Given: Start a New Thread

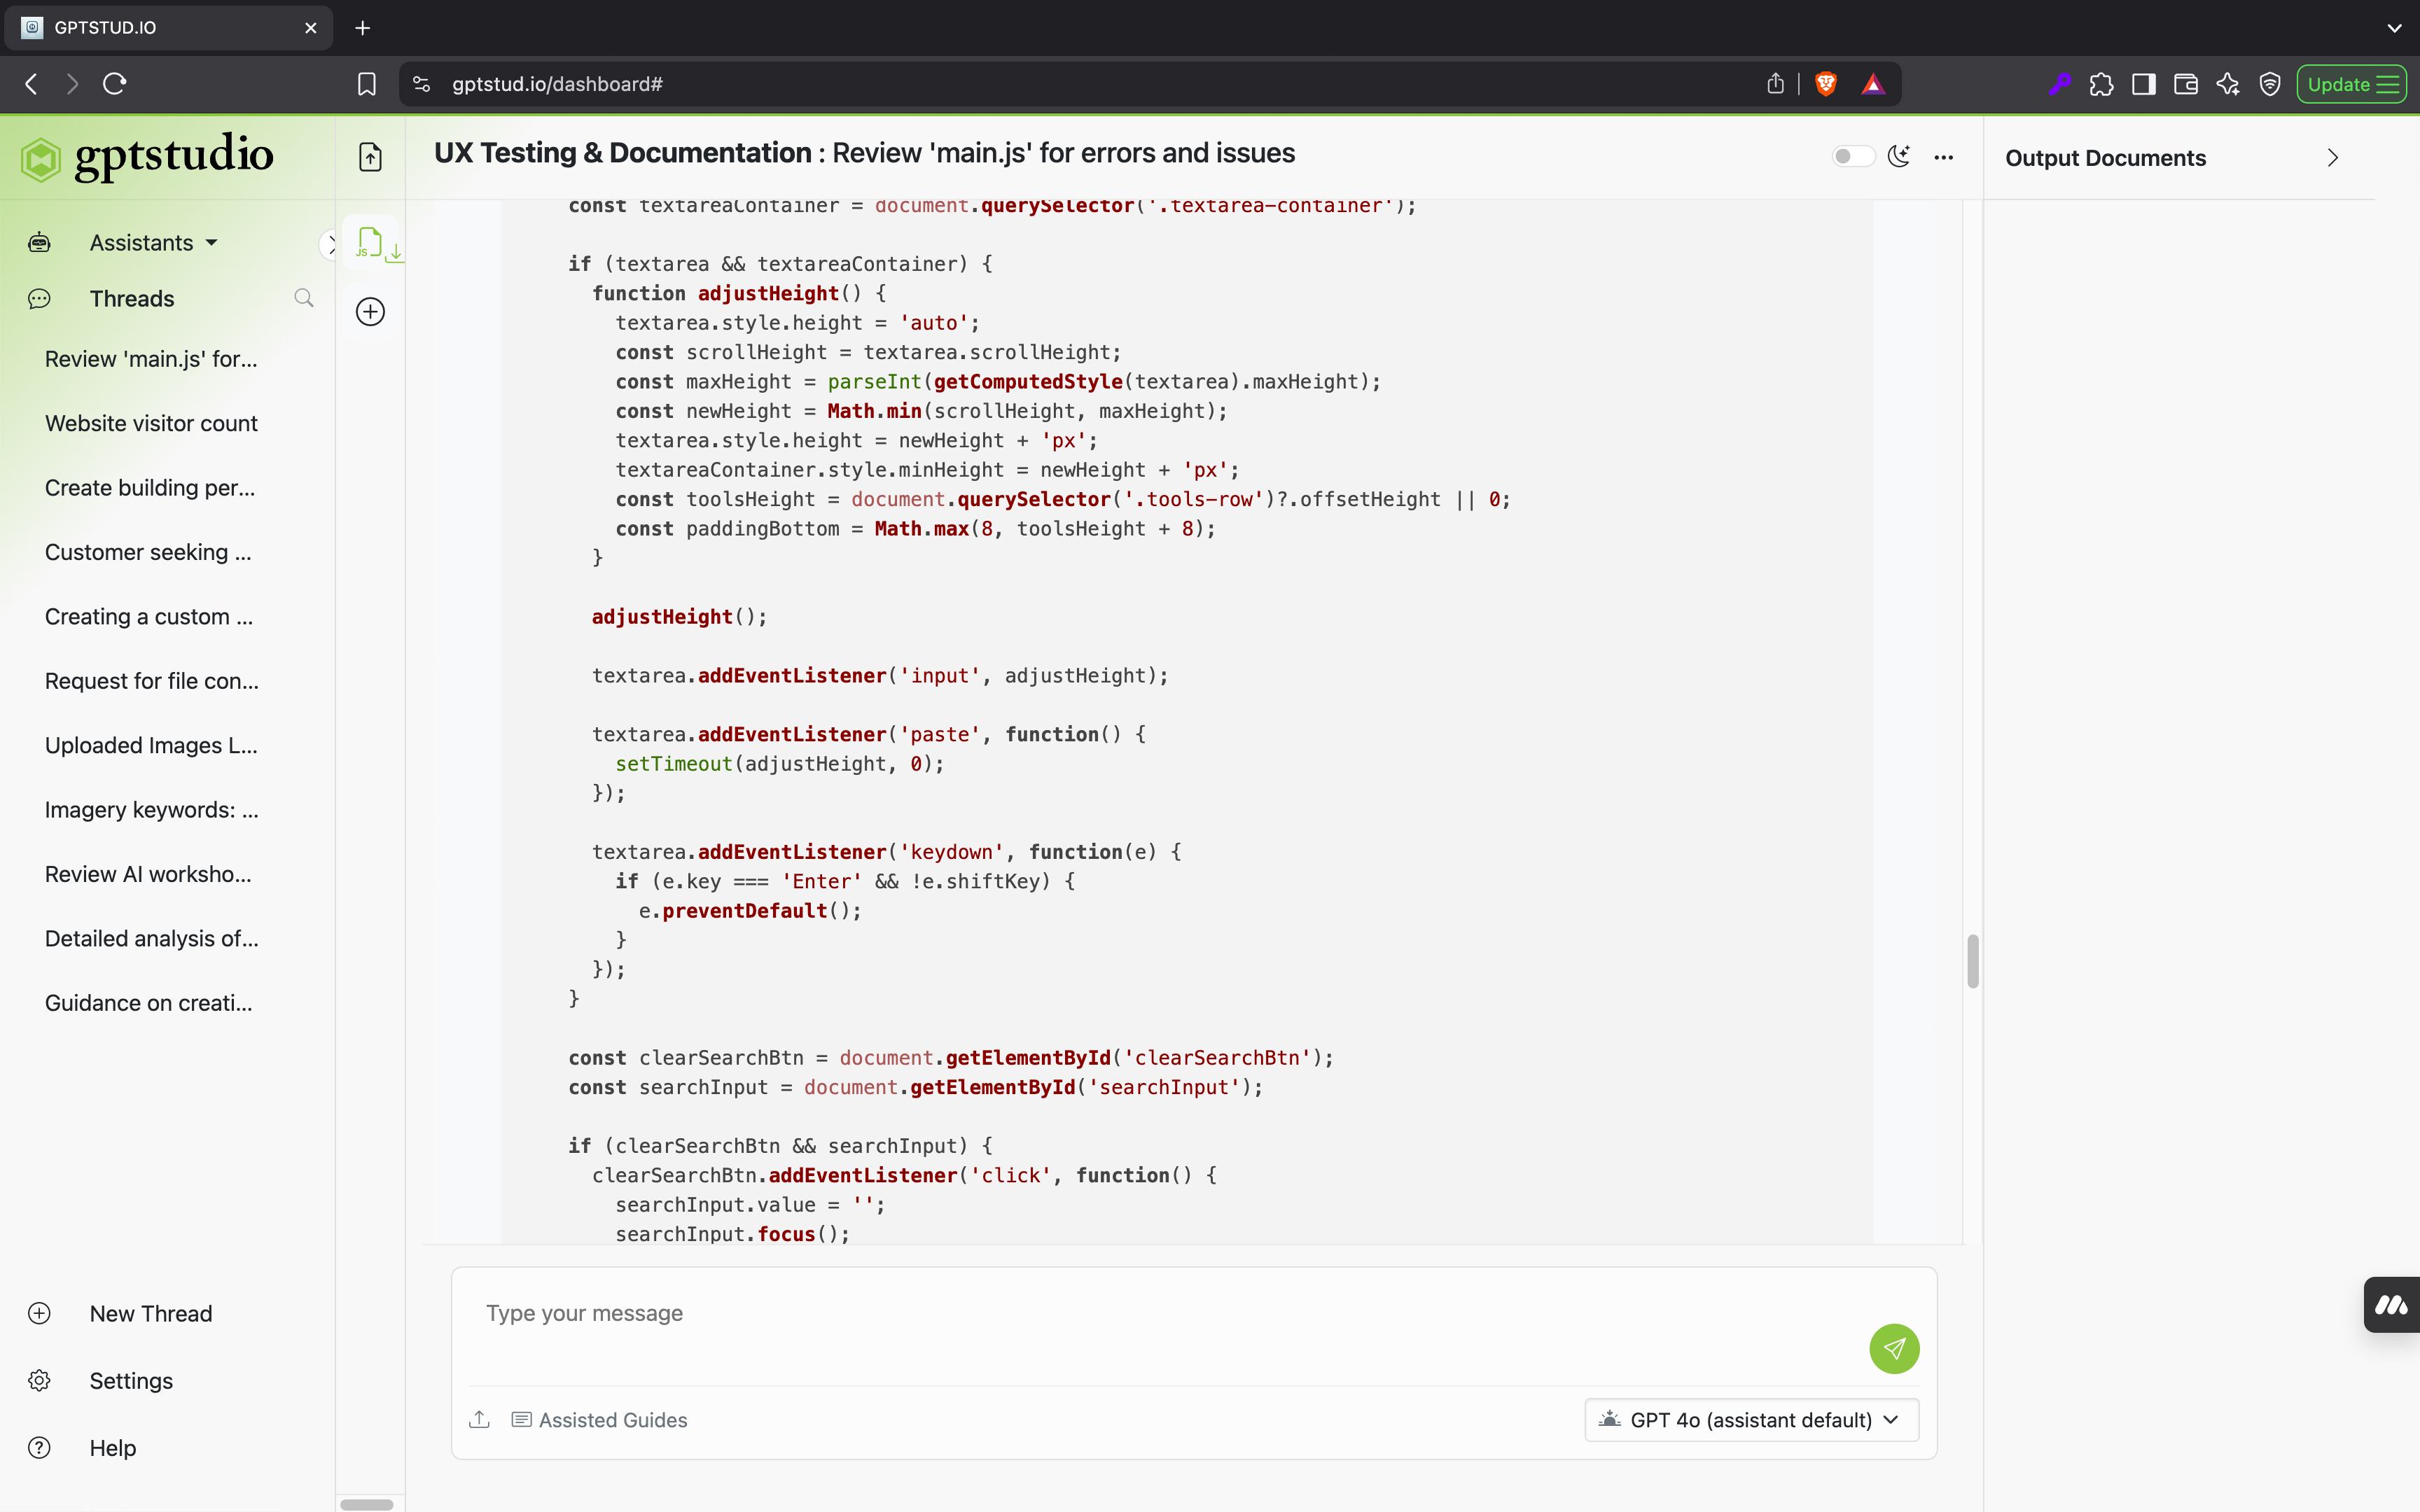Looking at the screenshot, I should (x=150, y=1313).
